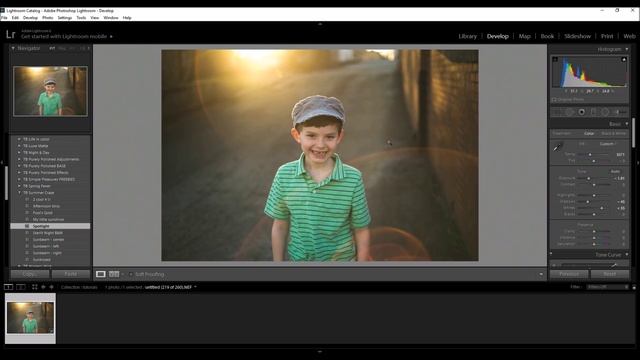
Task: Enable Soft Proofing checkbox
Action: click(131, 274)
